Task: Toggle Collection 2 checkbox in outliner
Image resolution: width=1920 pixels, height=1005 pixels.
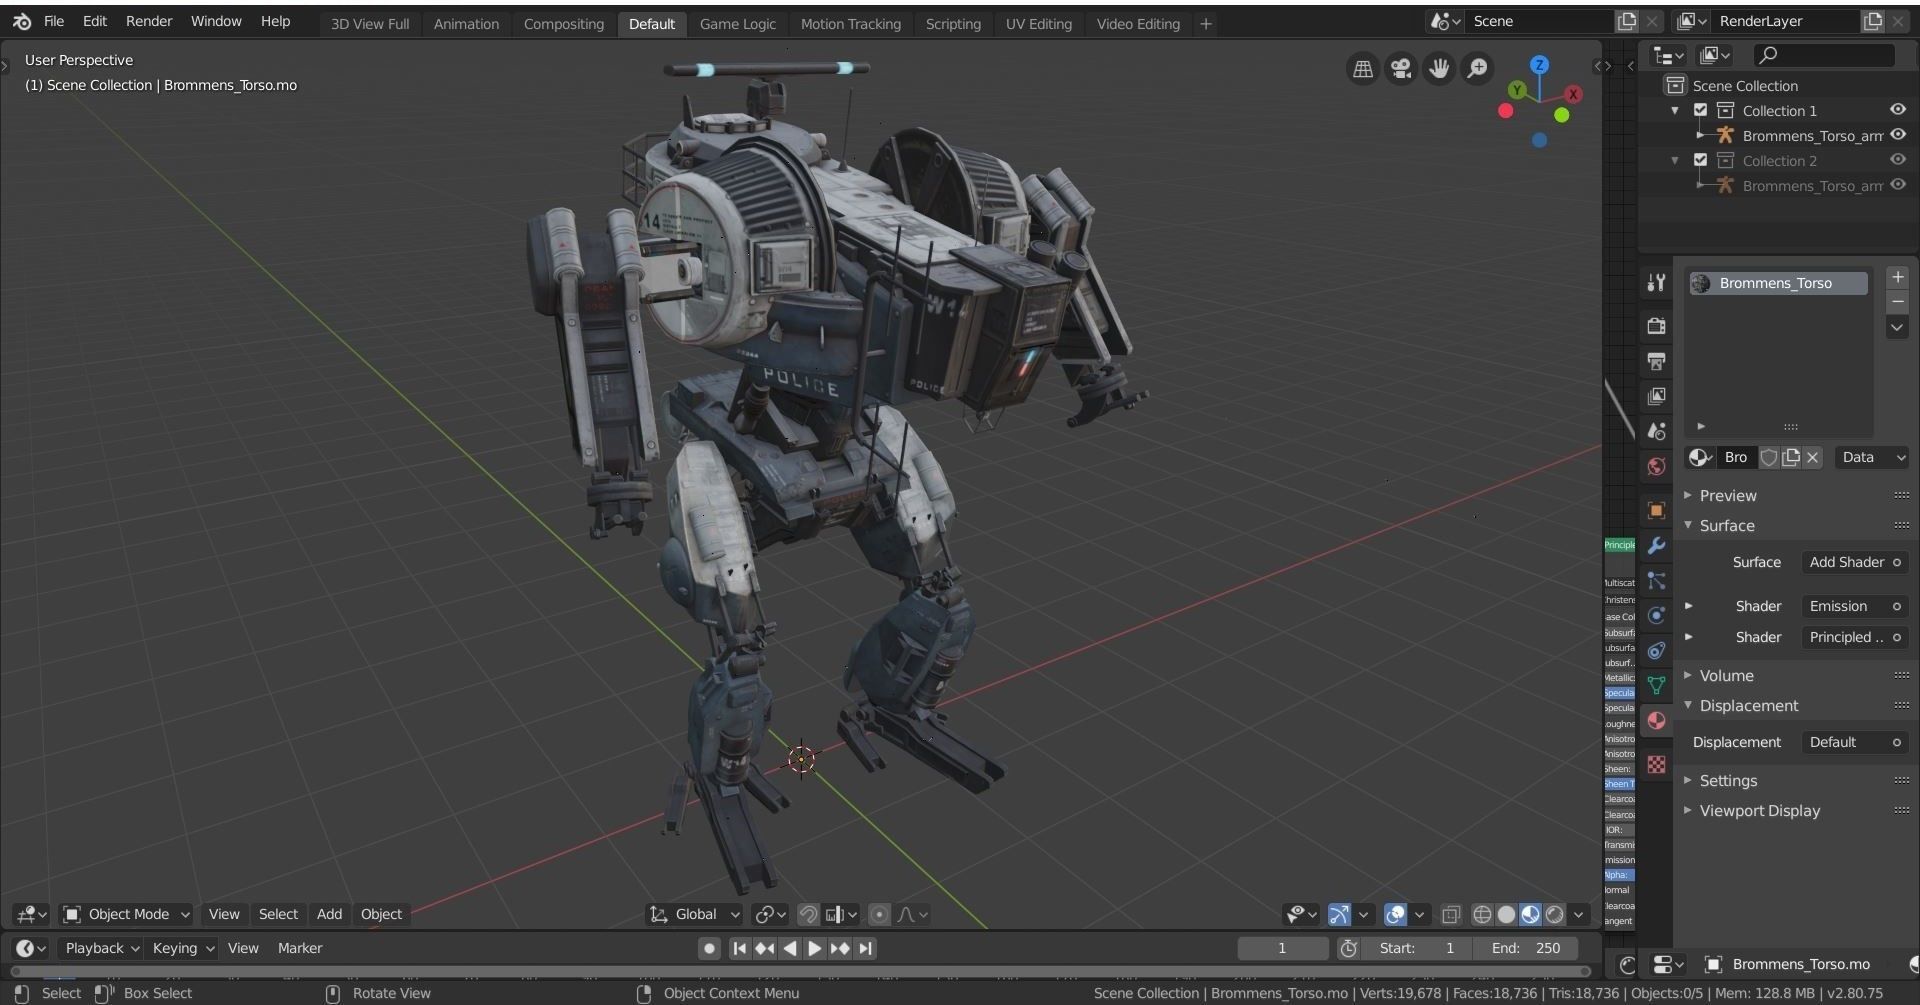Action: pos(1700,160)
